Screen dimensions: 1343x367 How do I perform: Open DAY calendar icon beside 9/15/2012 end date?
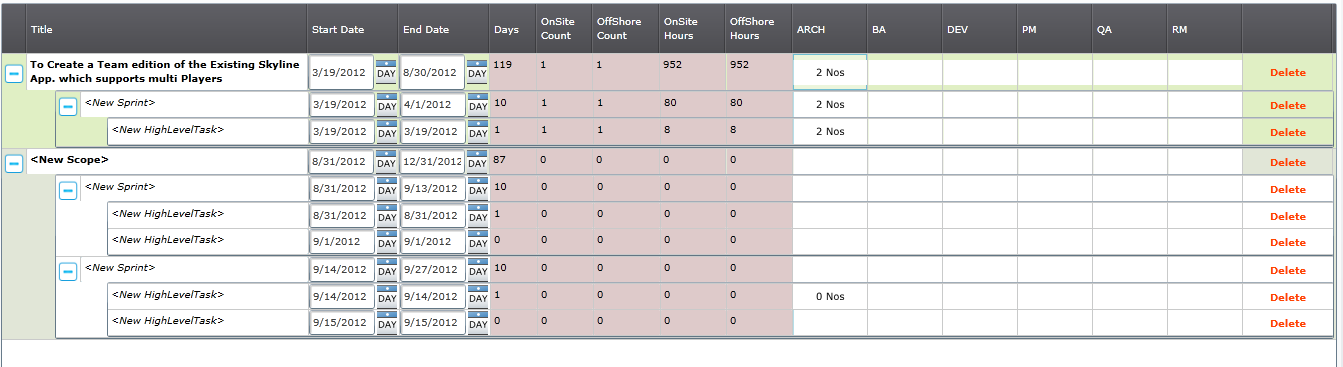pos(477,323)
